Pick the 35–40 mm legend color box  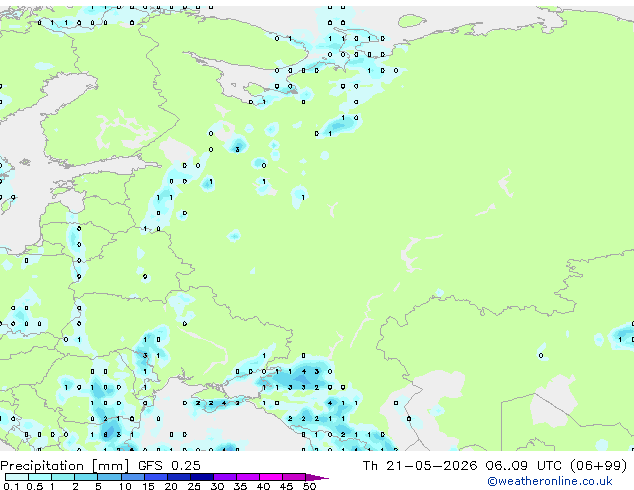247,477
